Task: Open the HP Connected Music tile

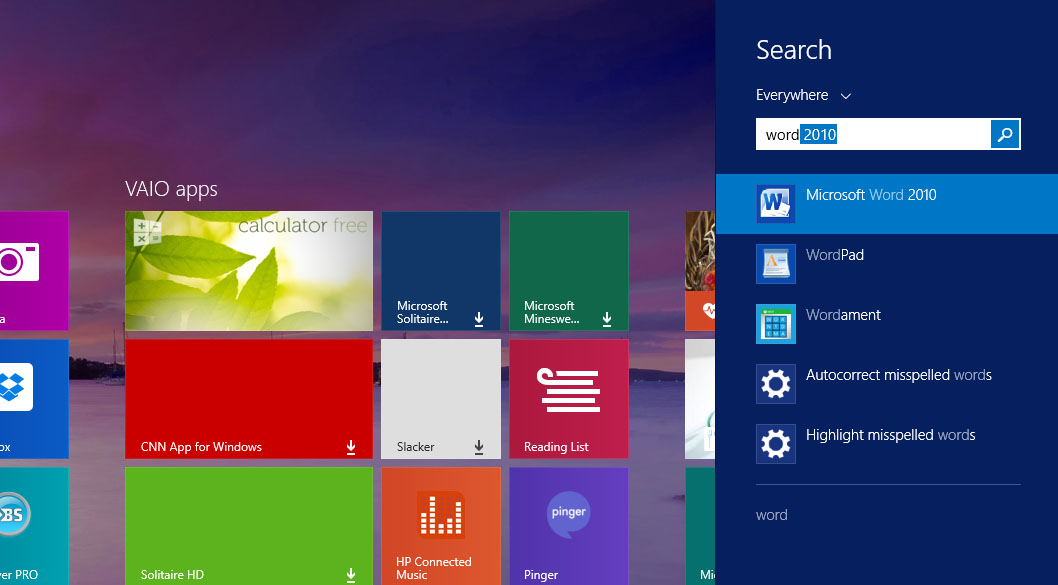Action: pos(441,526)
